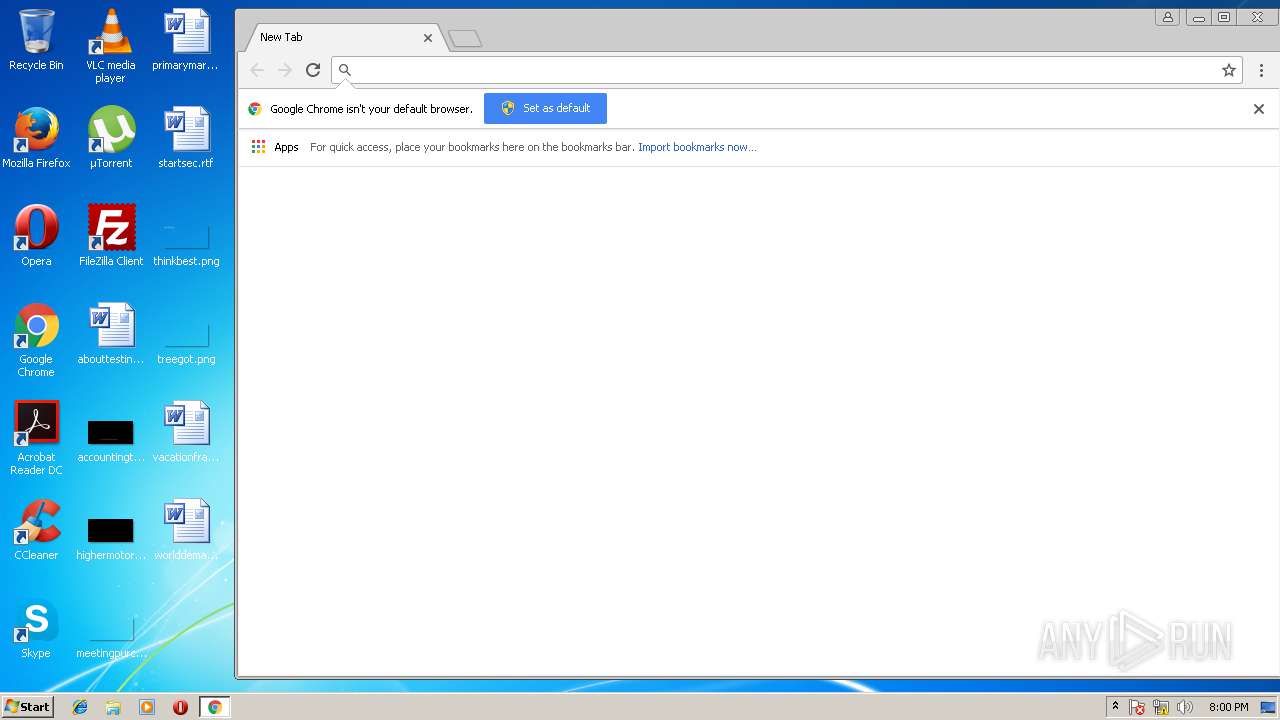Select the accountingt... file icon
The image size is (1280, 720).
[110, 442]
